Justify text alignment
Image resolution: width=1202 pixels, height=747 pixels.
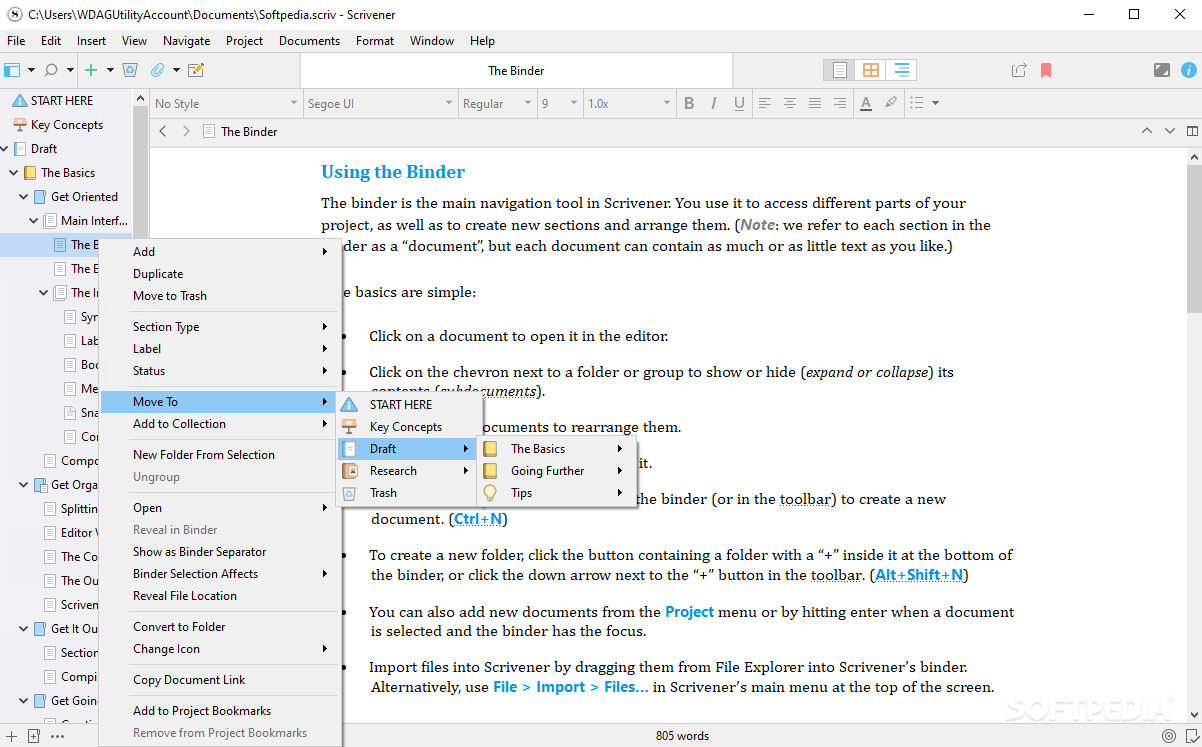click(815, 103)
